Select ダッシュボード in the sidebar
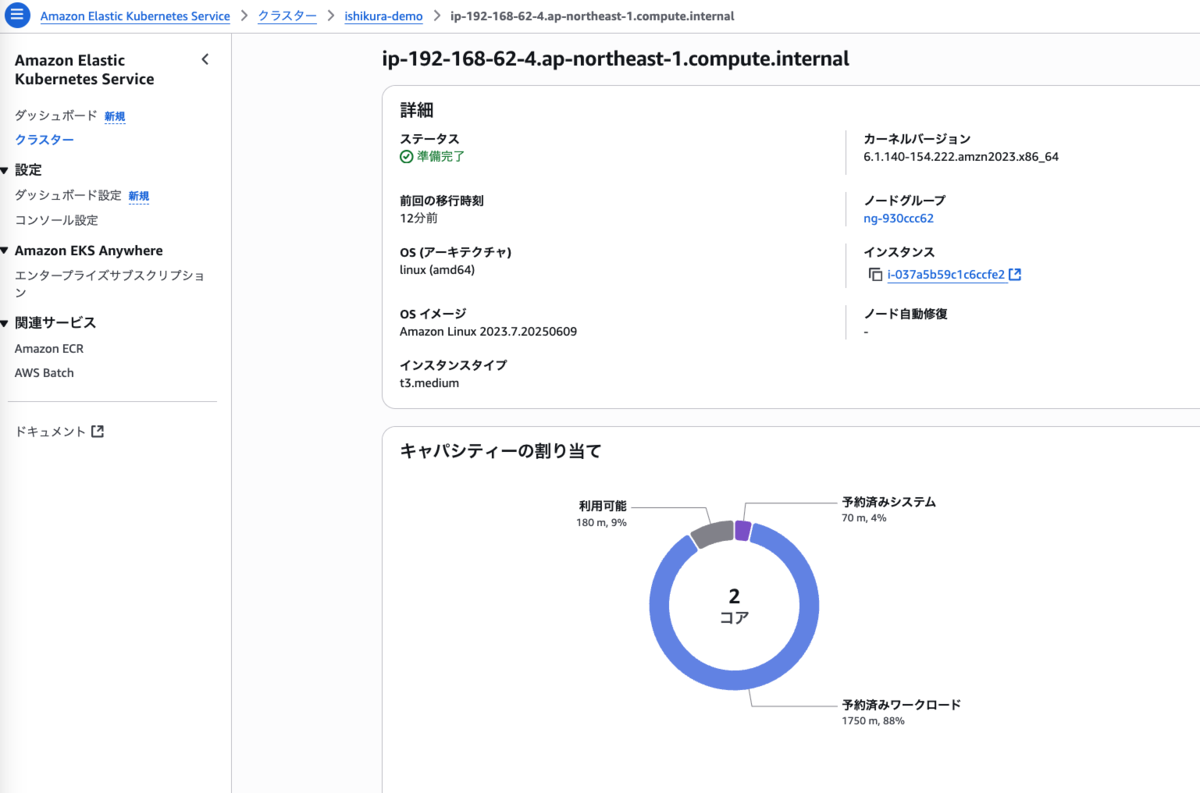Screen dimensions: 1200x793 (x=56, y=116)
